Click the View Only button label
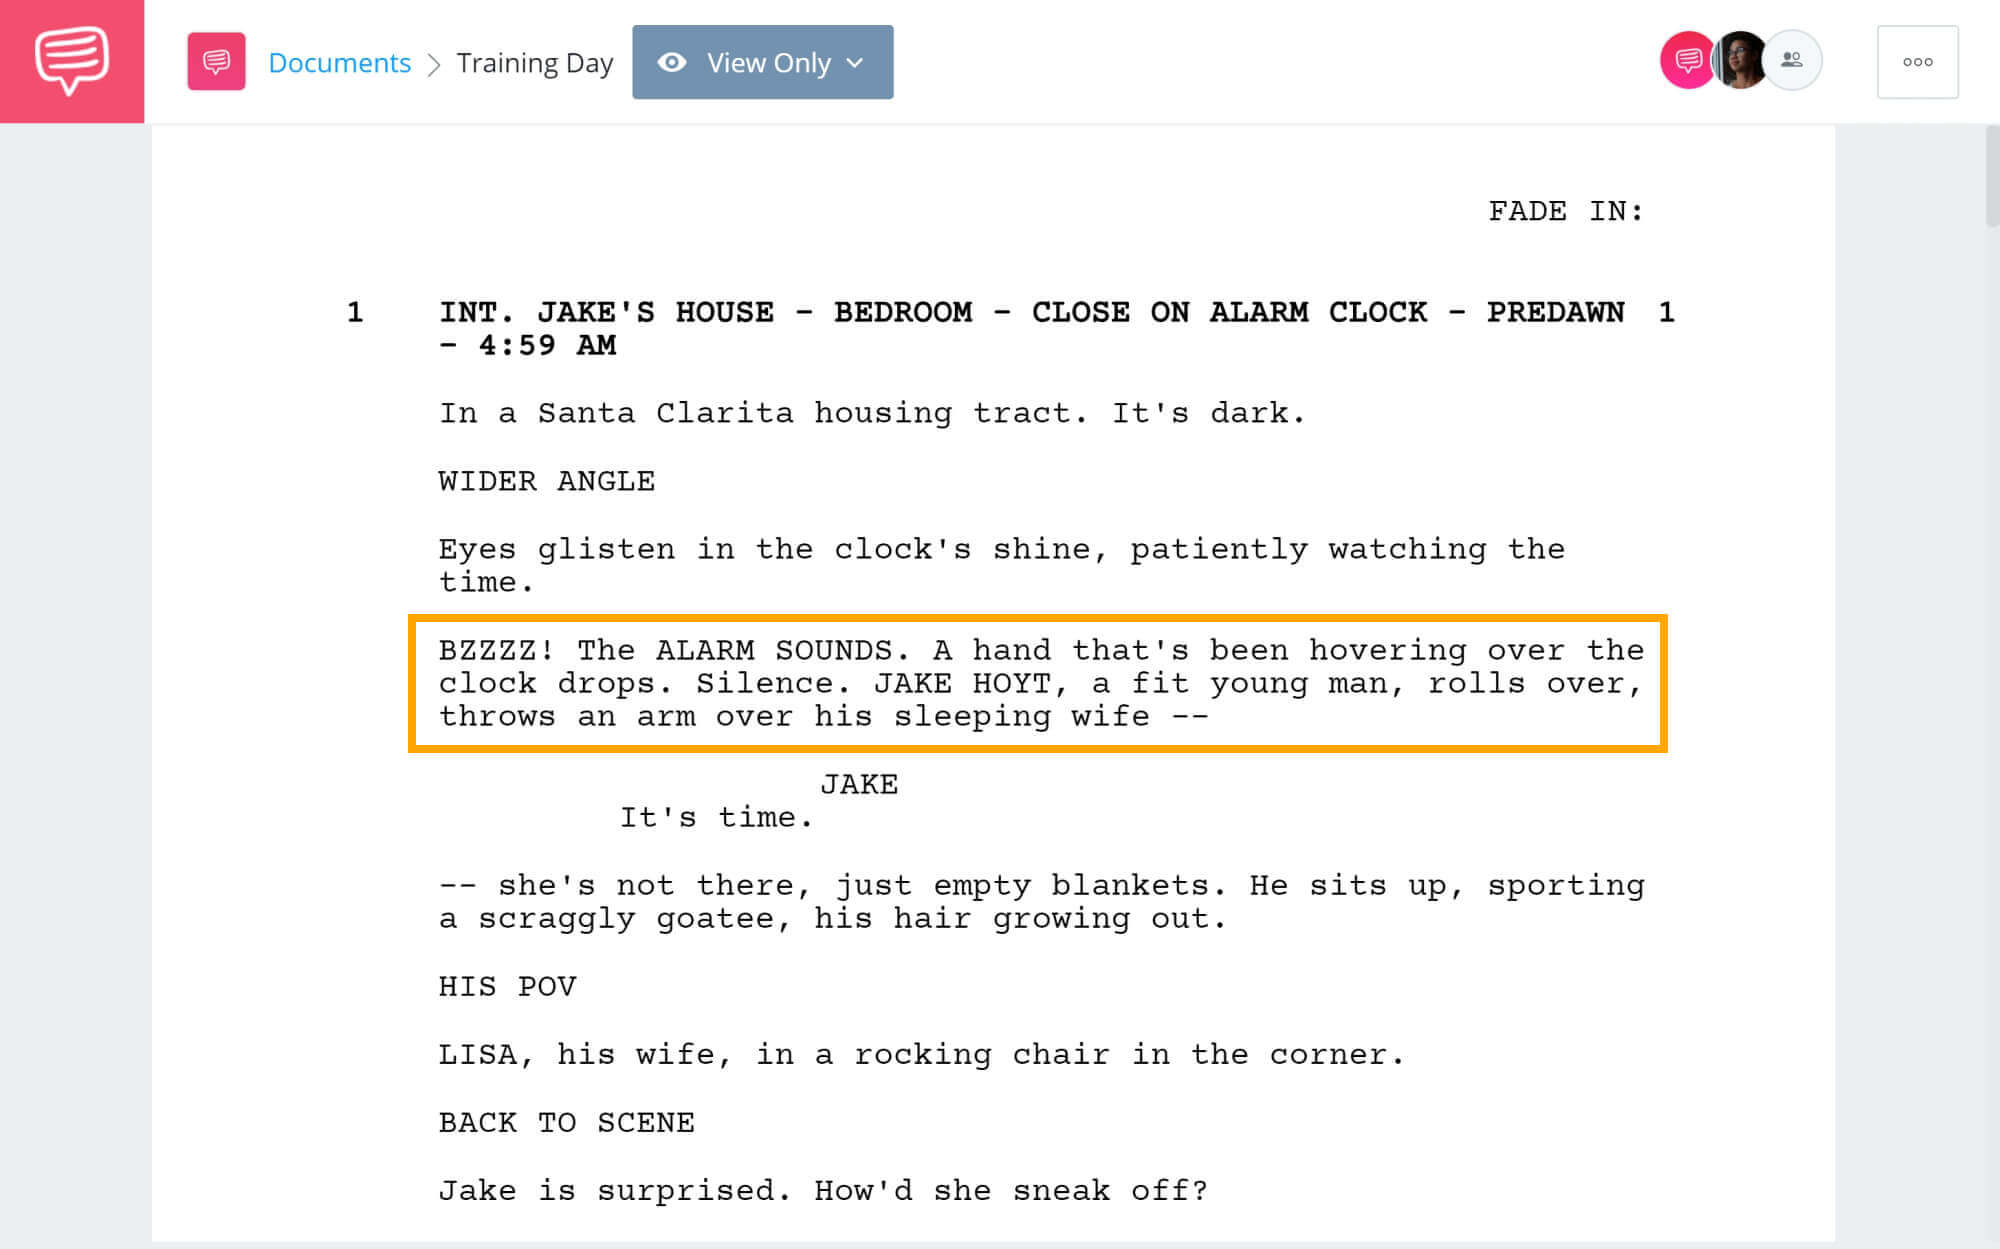The height and width of the screenshot is (1249, 2000). (x=761, y=62)
